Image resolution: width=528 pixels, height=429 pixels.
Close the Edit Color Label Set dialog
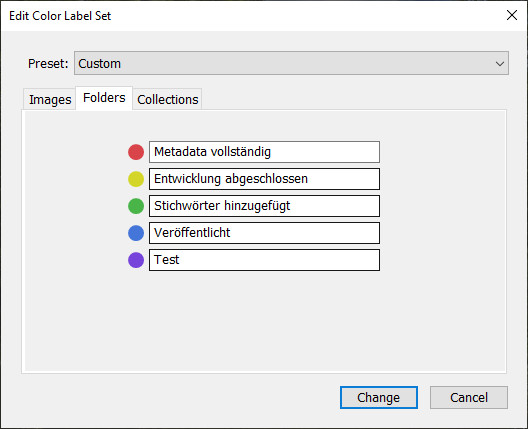pyautogui.click(x=512, y=15)
